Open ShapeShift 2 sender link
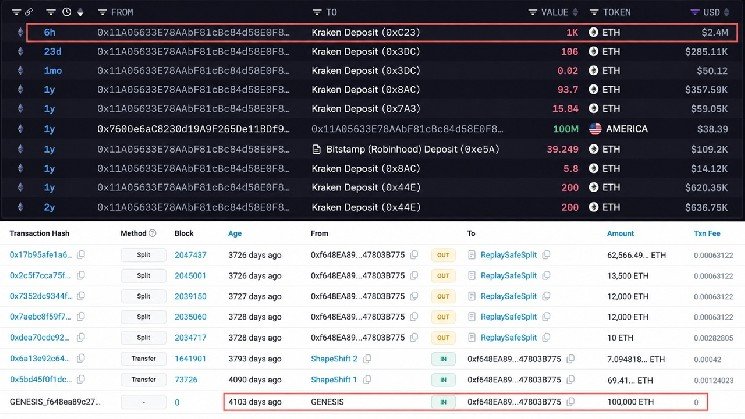Screen dimensions: 745x419 tap(334, 359)
